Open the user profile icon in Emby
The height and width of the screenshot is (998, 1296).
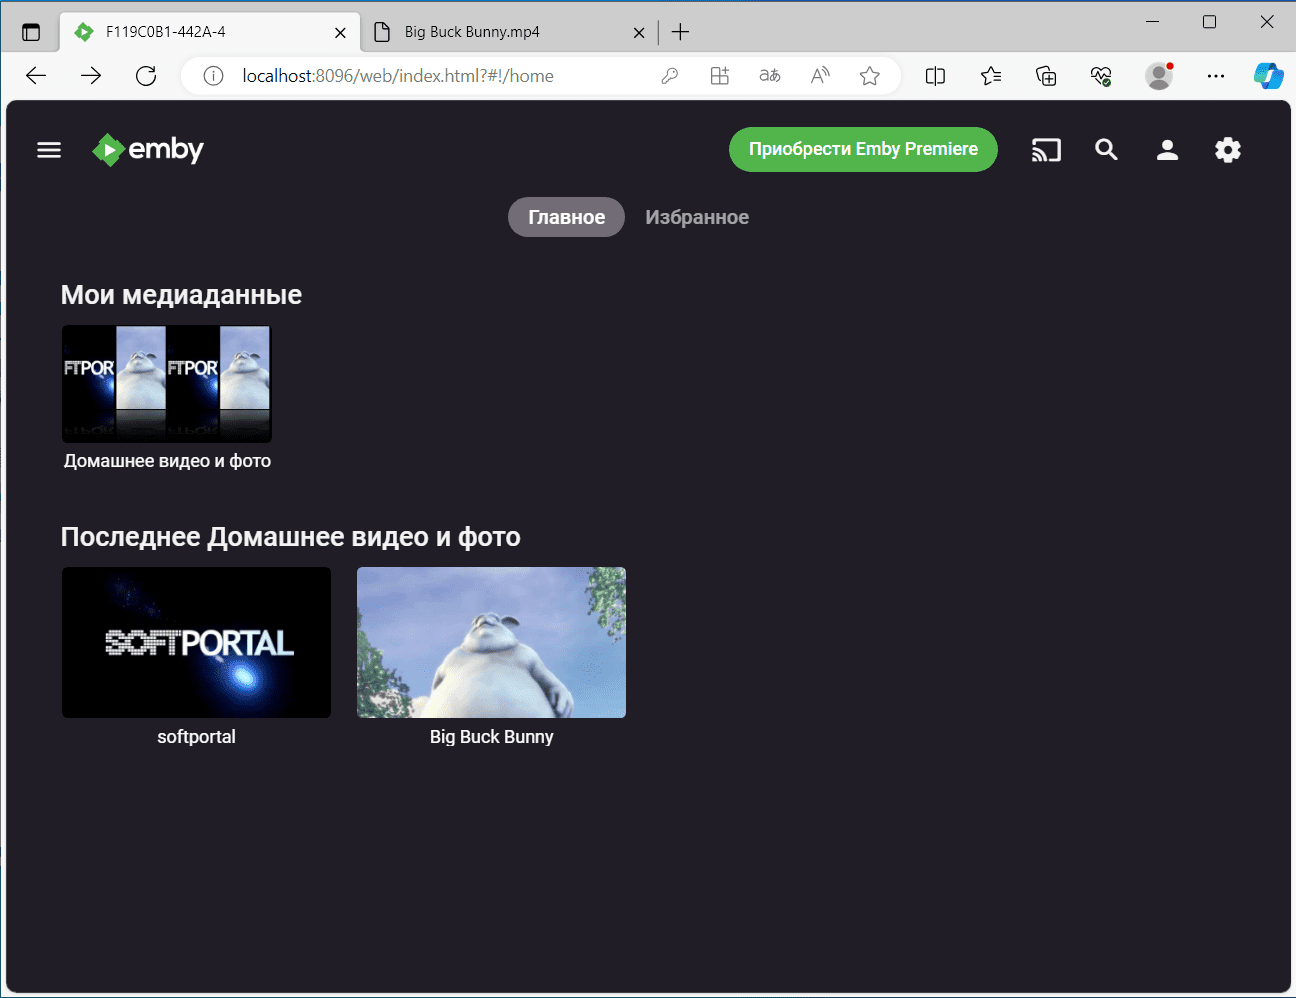pyautogui.click(x=1167, y=150)
